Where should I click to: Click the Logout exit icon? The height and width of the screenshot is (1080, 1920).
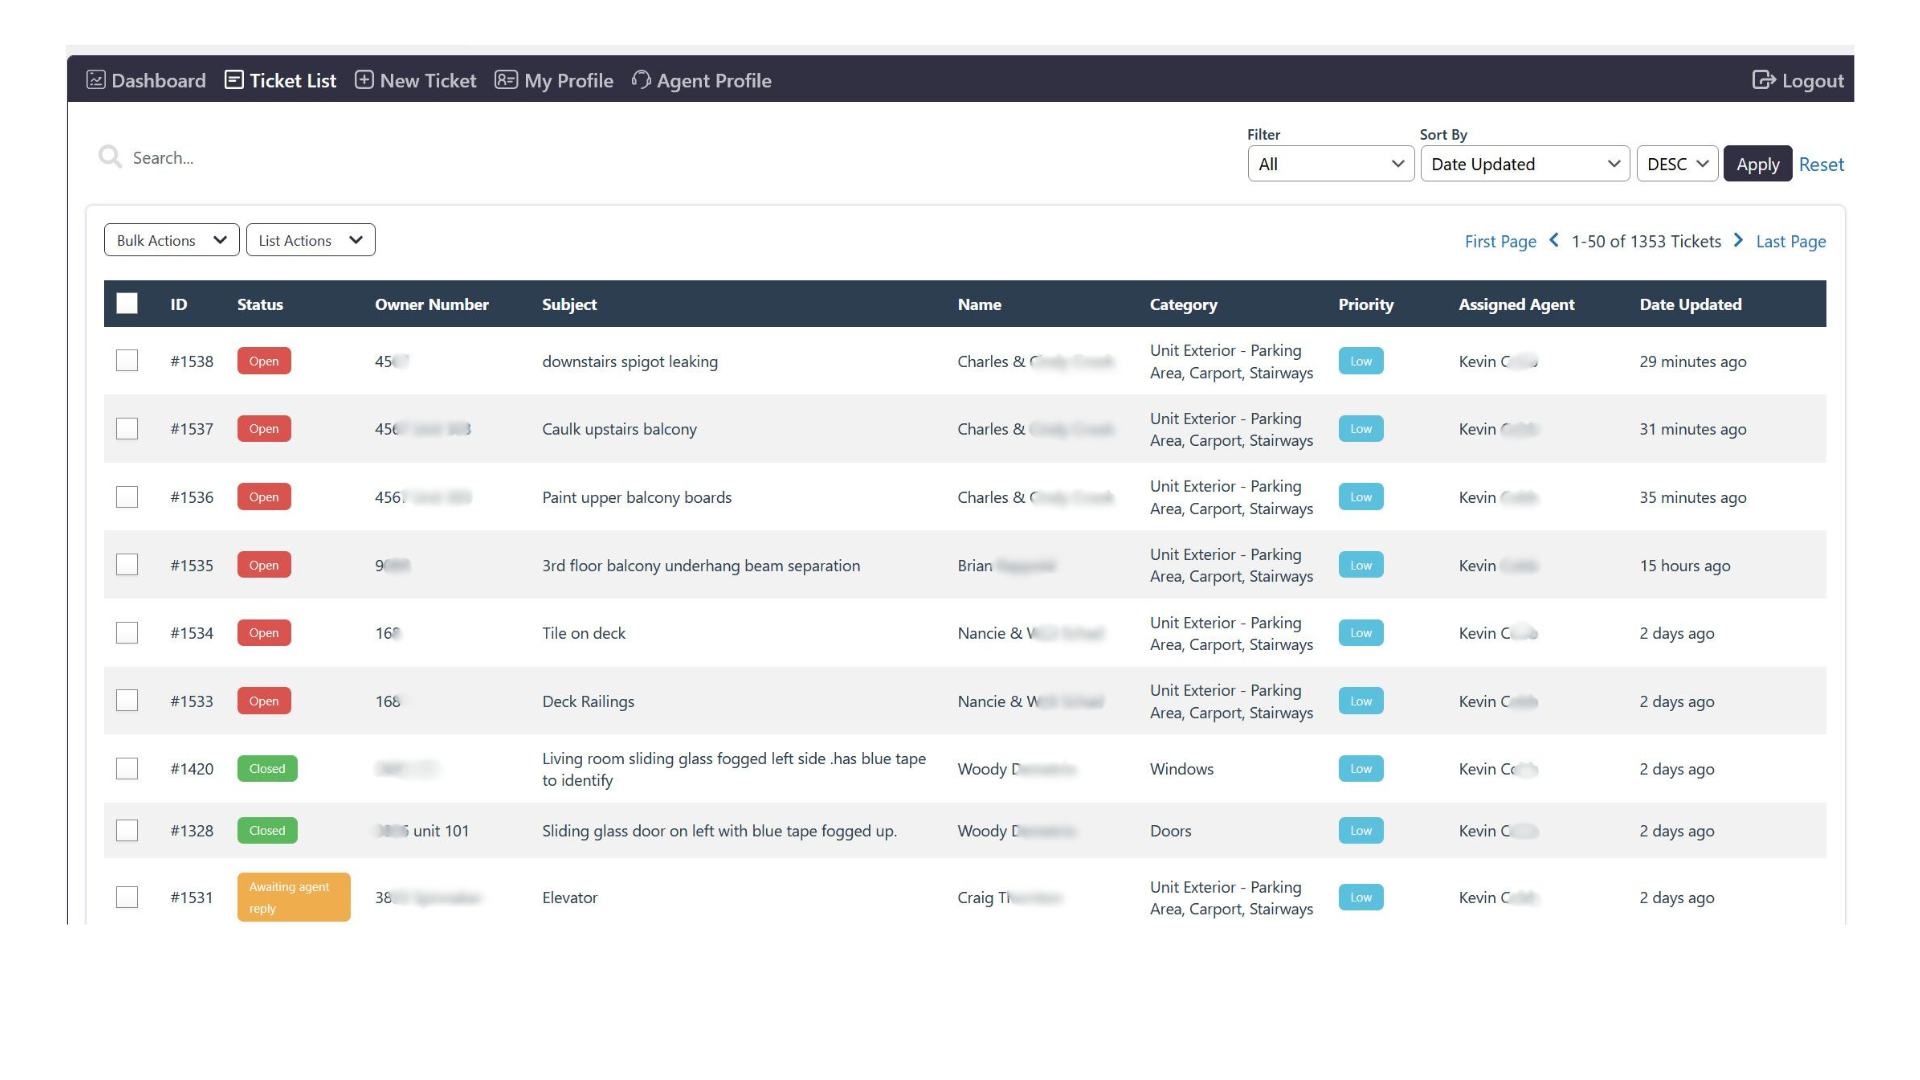click(1763, 80)
